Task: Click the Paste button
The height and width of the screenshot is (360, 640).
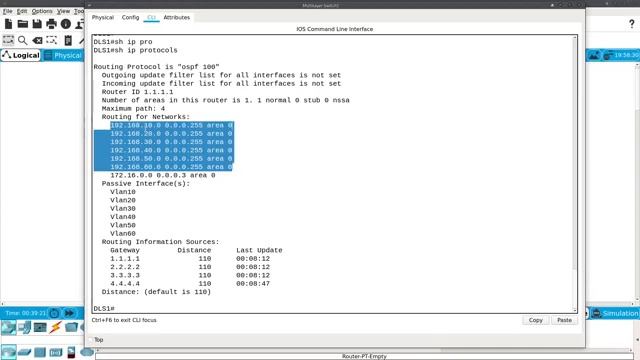Action: point(564,320)
